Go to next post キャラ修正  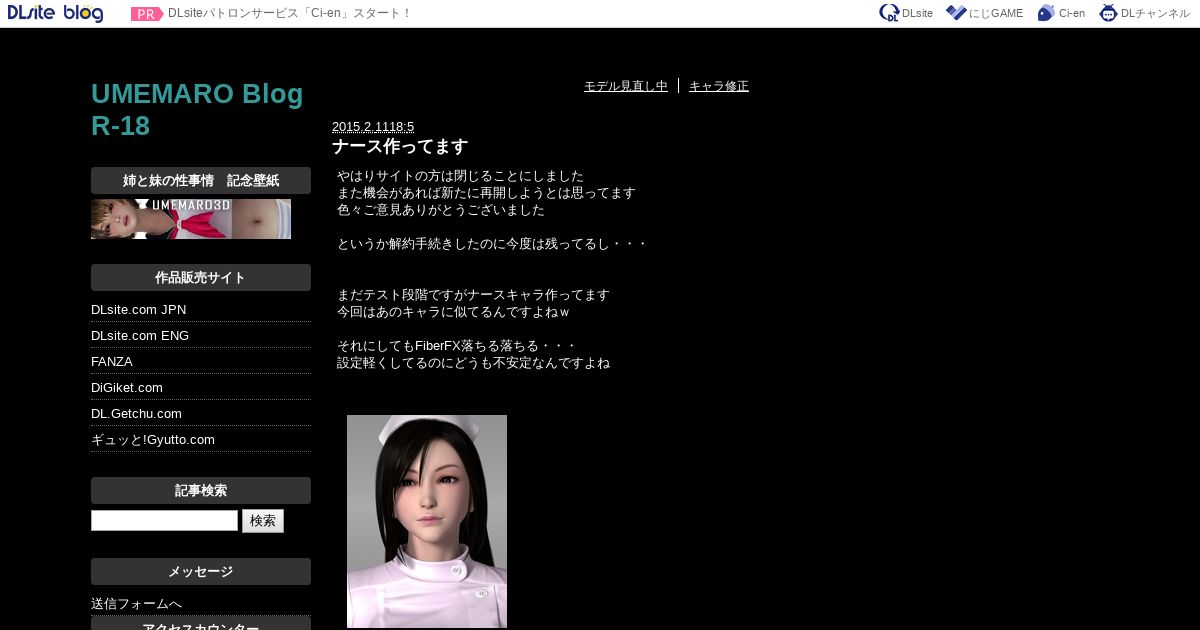point(719,86)
